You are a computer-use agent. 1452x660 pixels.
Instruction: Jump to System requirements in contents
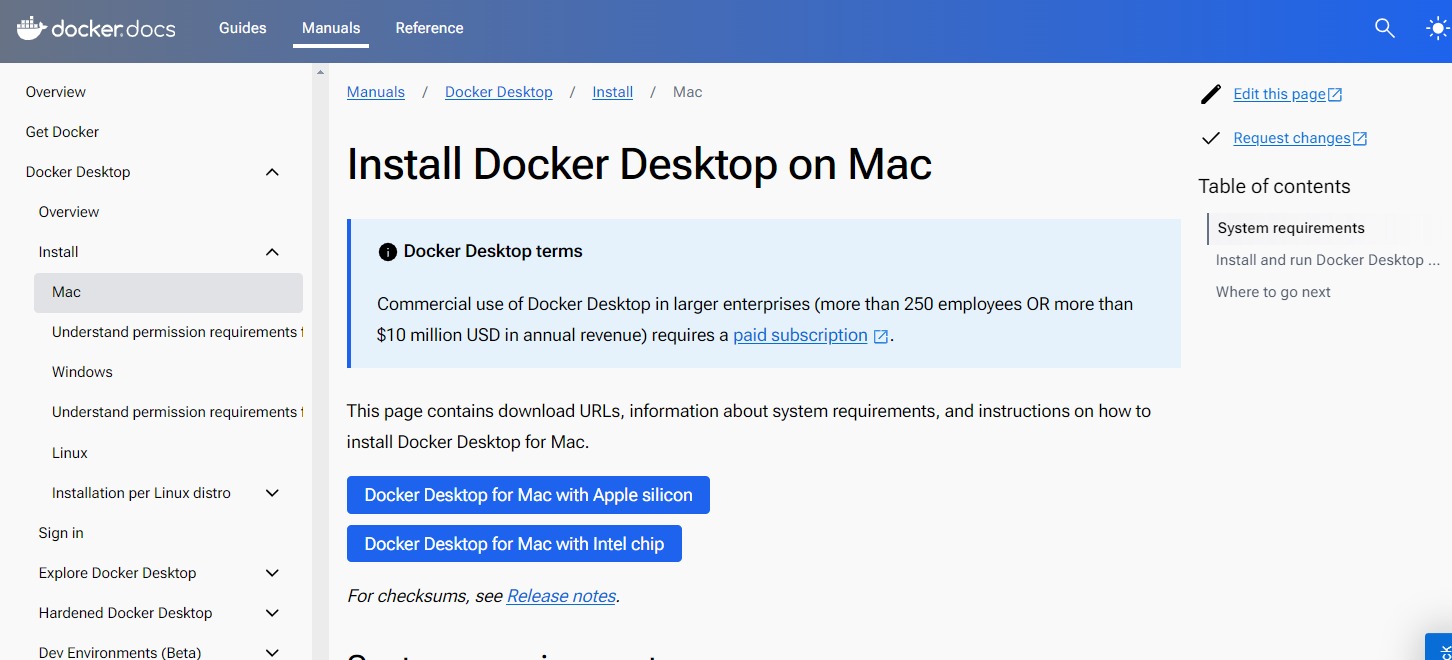tap(1291, 228)
